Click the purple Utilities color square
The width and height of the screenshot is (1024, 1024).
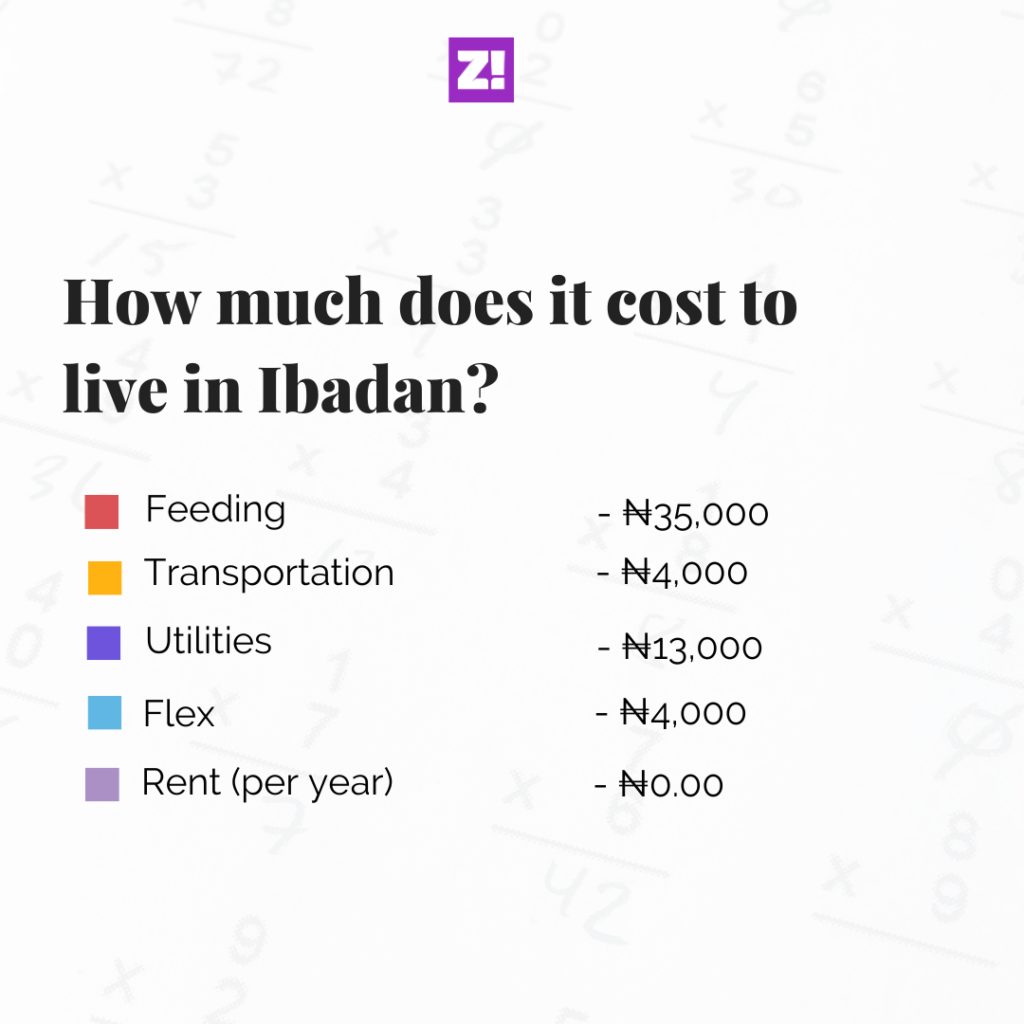(x=104, y=643)
